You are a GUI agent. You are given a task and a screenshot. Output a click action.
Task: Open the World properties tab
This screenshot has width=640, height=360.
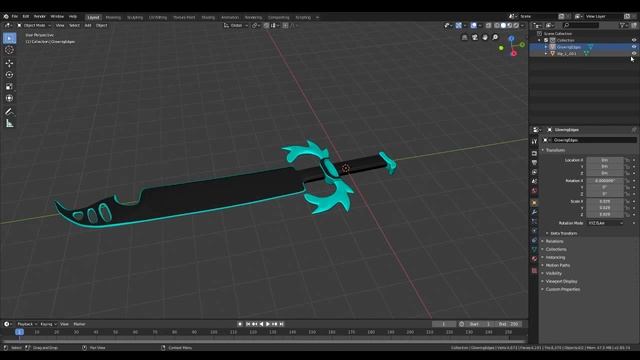(534, 191)
